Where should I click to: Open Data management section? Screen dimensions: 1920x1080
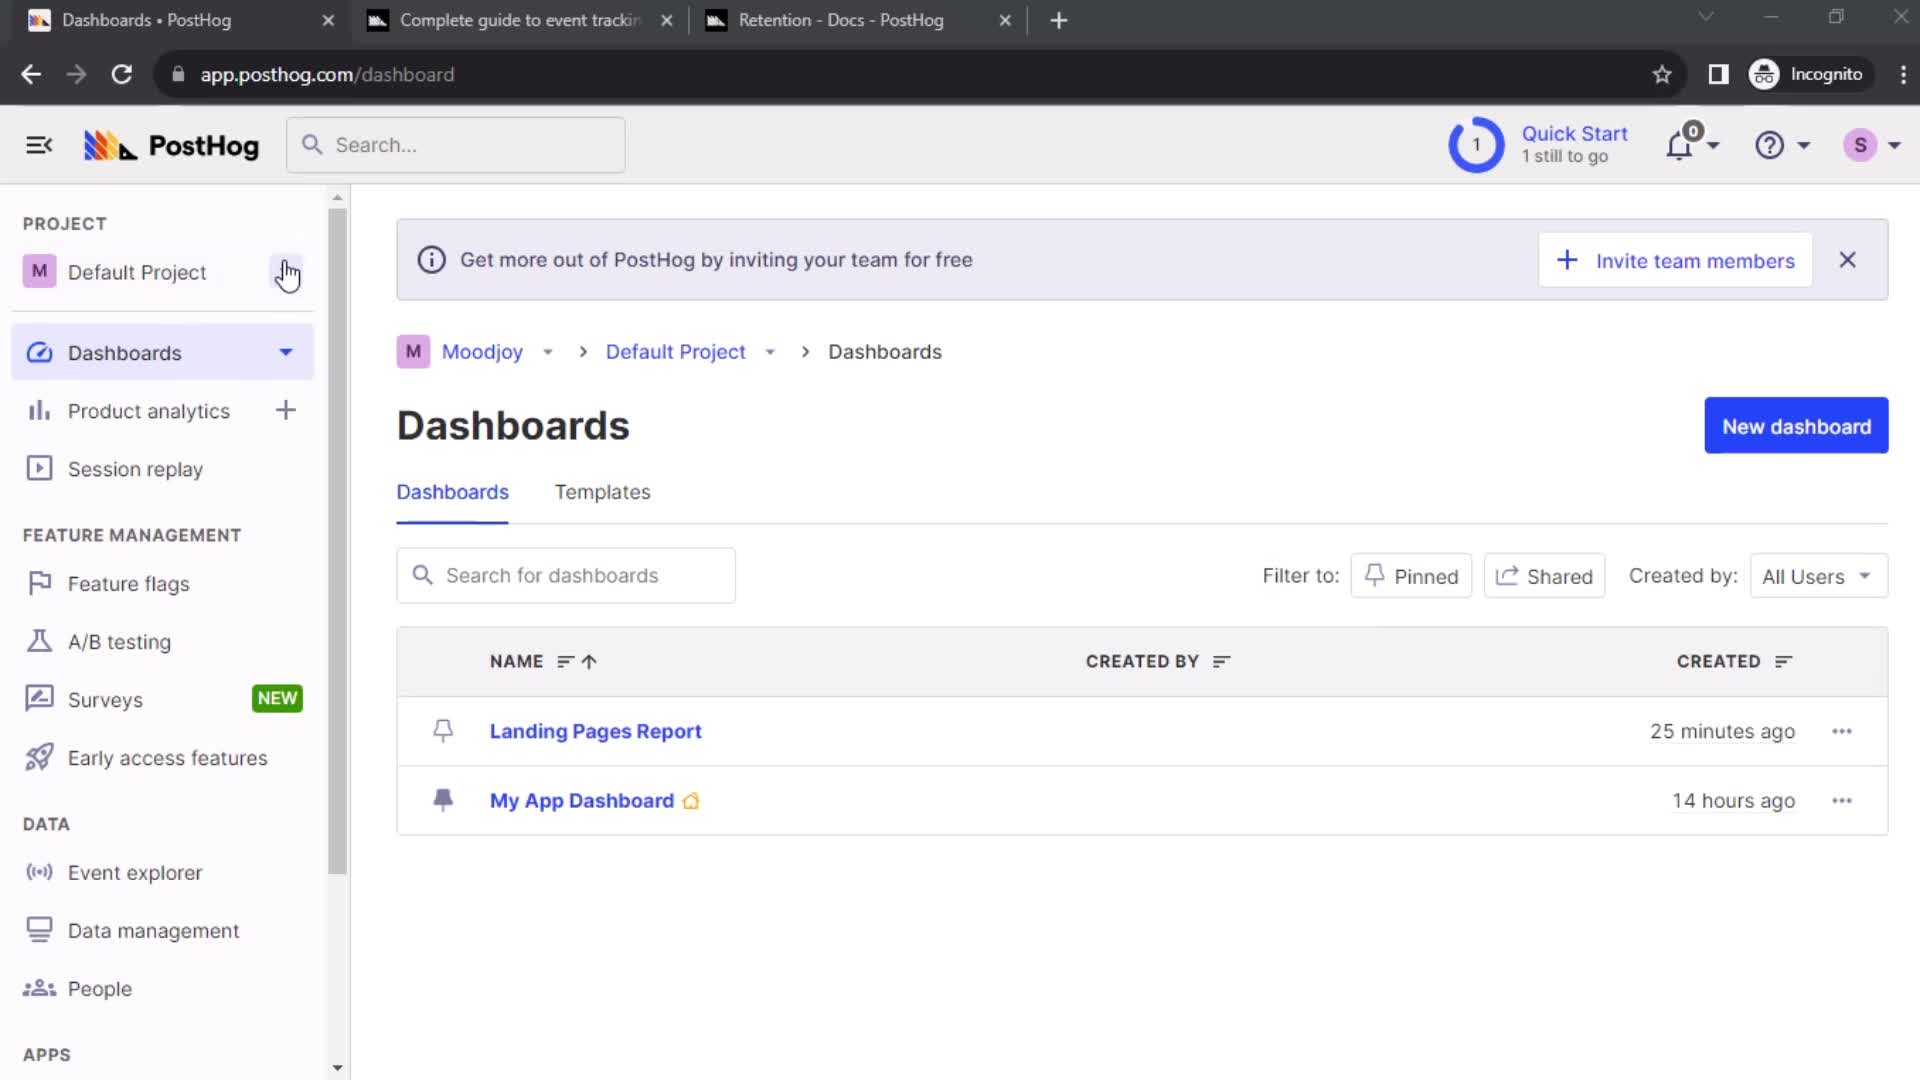pyautogui.click(x=153, y=930)
